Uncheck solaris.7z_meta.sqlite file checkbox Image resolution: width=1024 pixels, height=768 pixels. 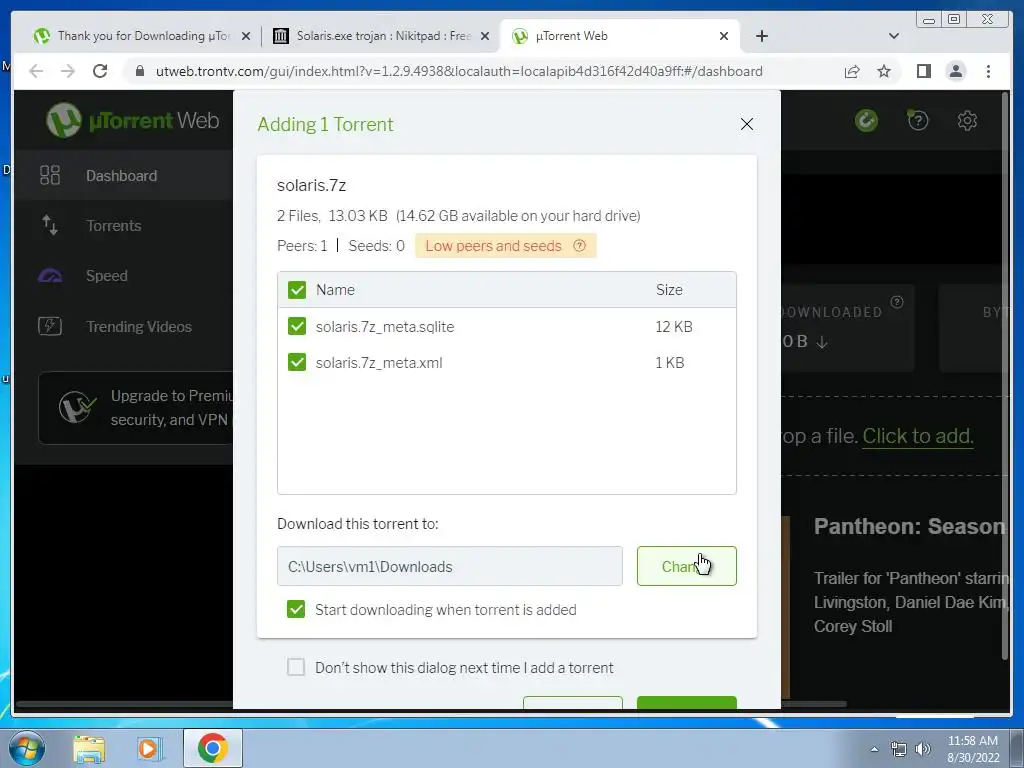(x=297, y=326)
